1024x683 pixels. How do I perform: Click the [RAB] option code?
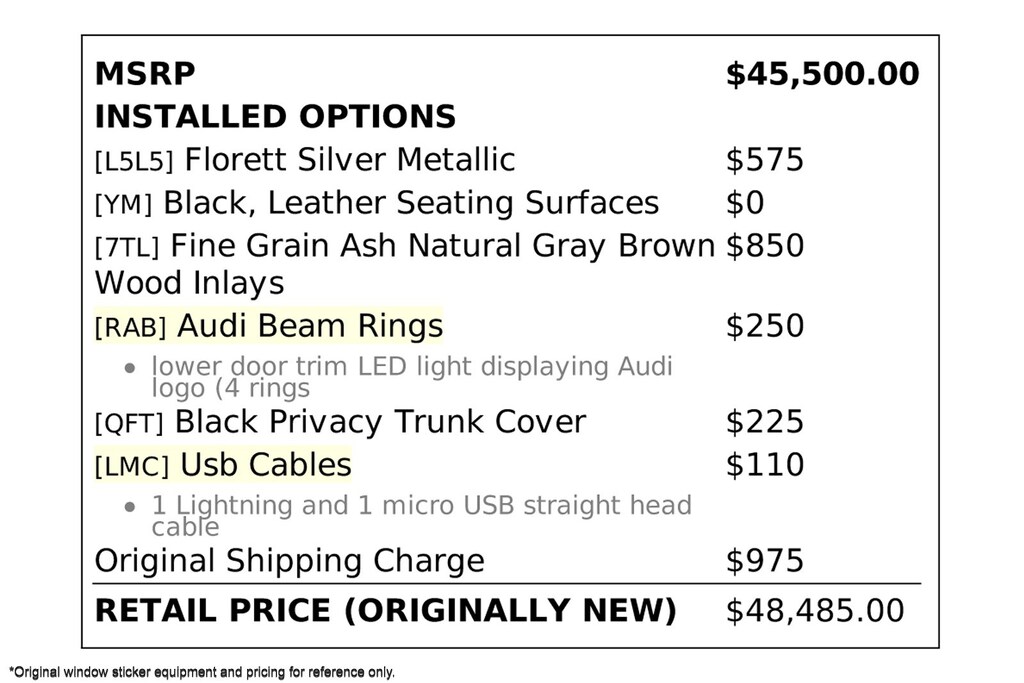click(131, 327)
